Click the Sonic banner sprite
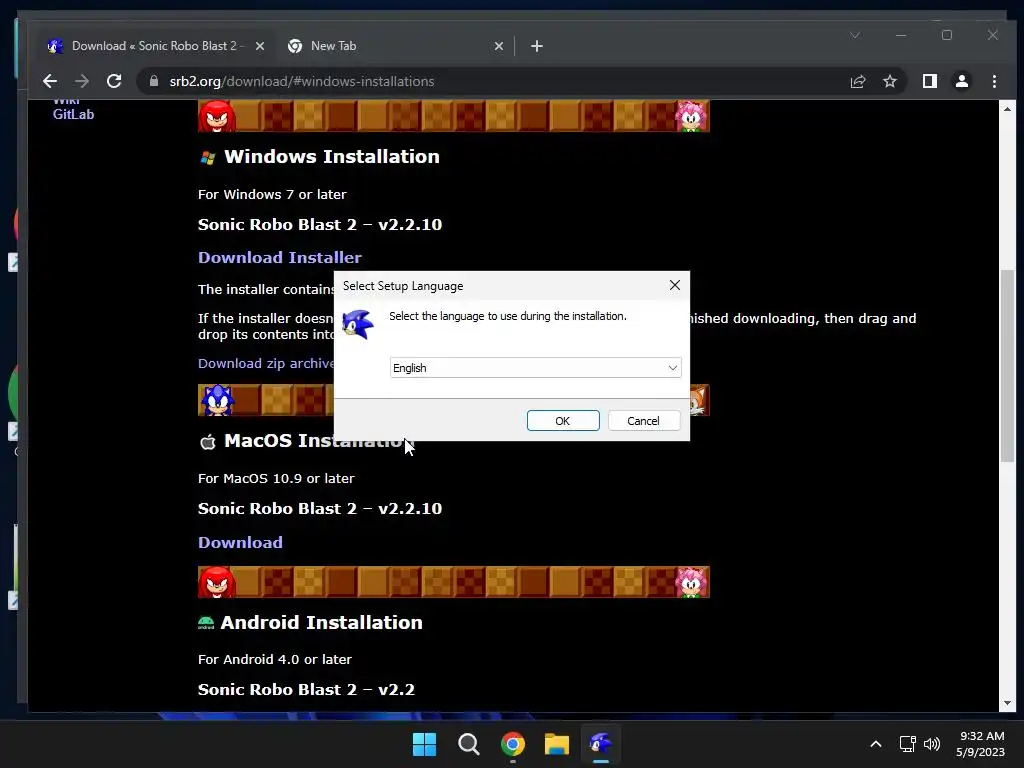The height and width of the screenshot is (768, 1024). pos(217,400)
